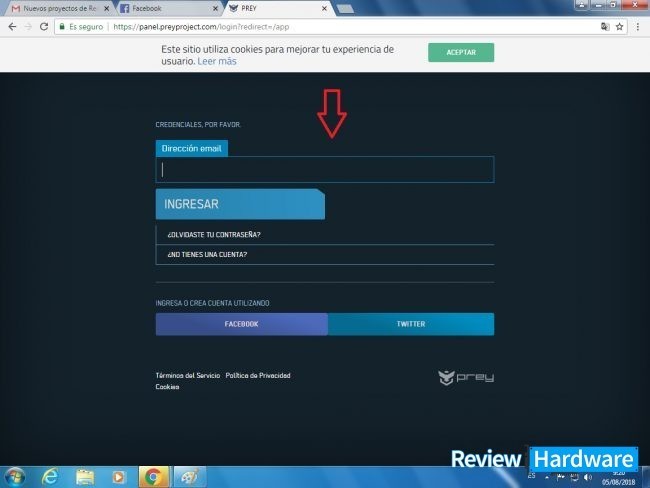Open a new tab
This screenshot has width=650, height=488.
coord(345,9)
